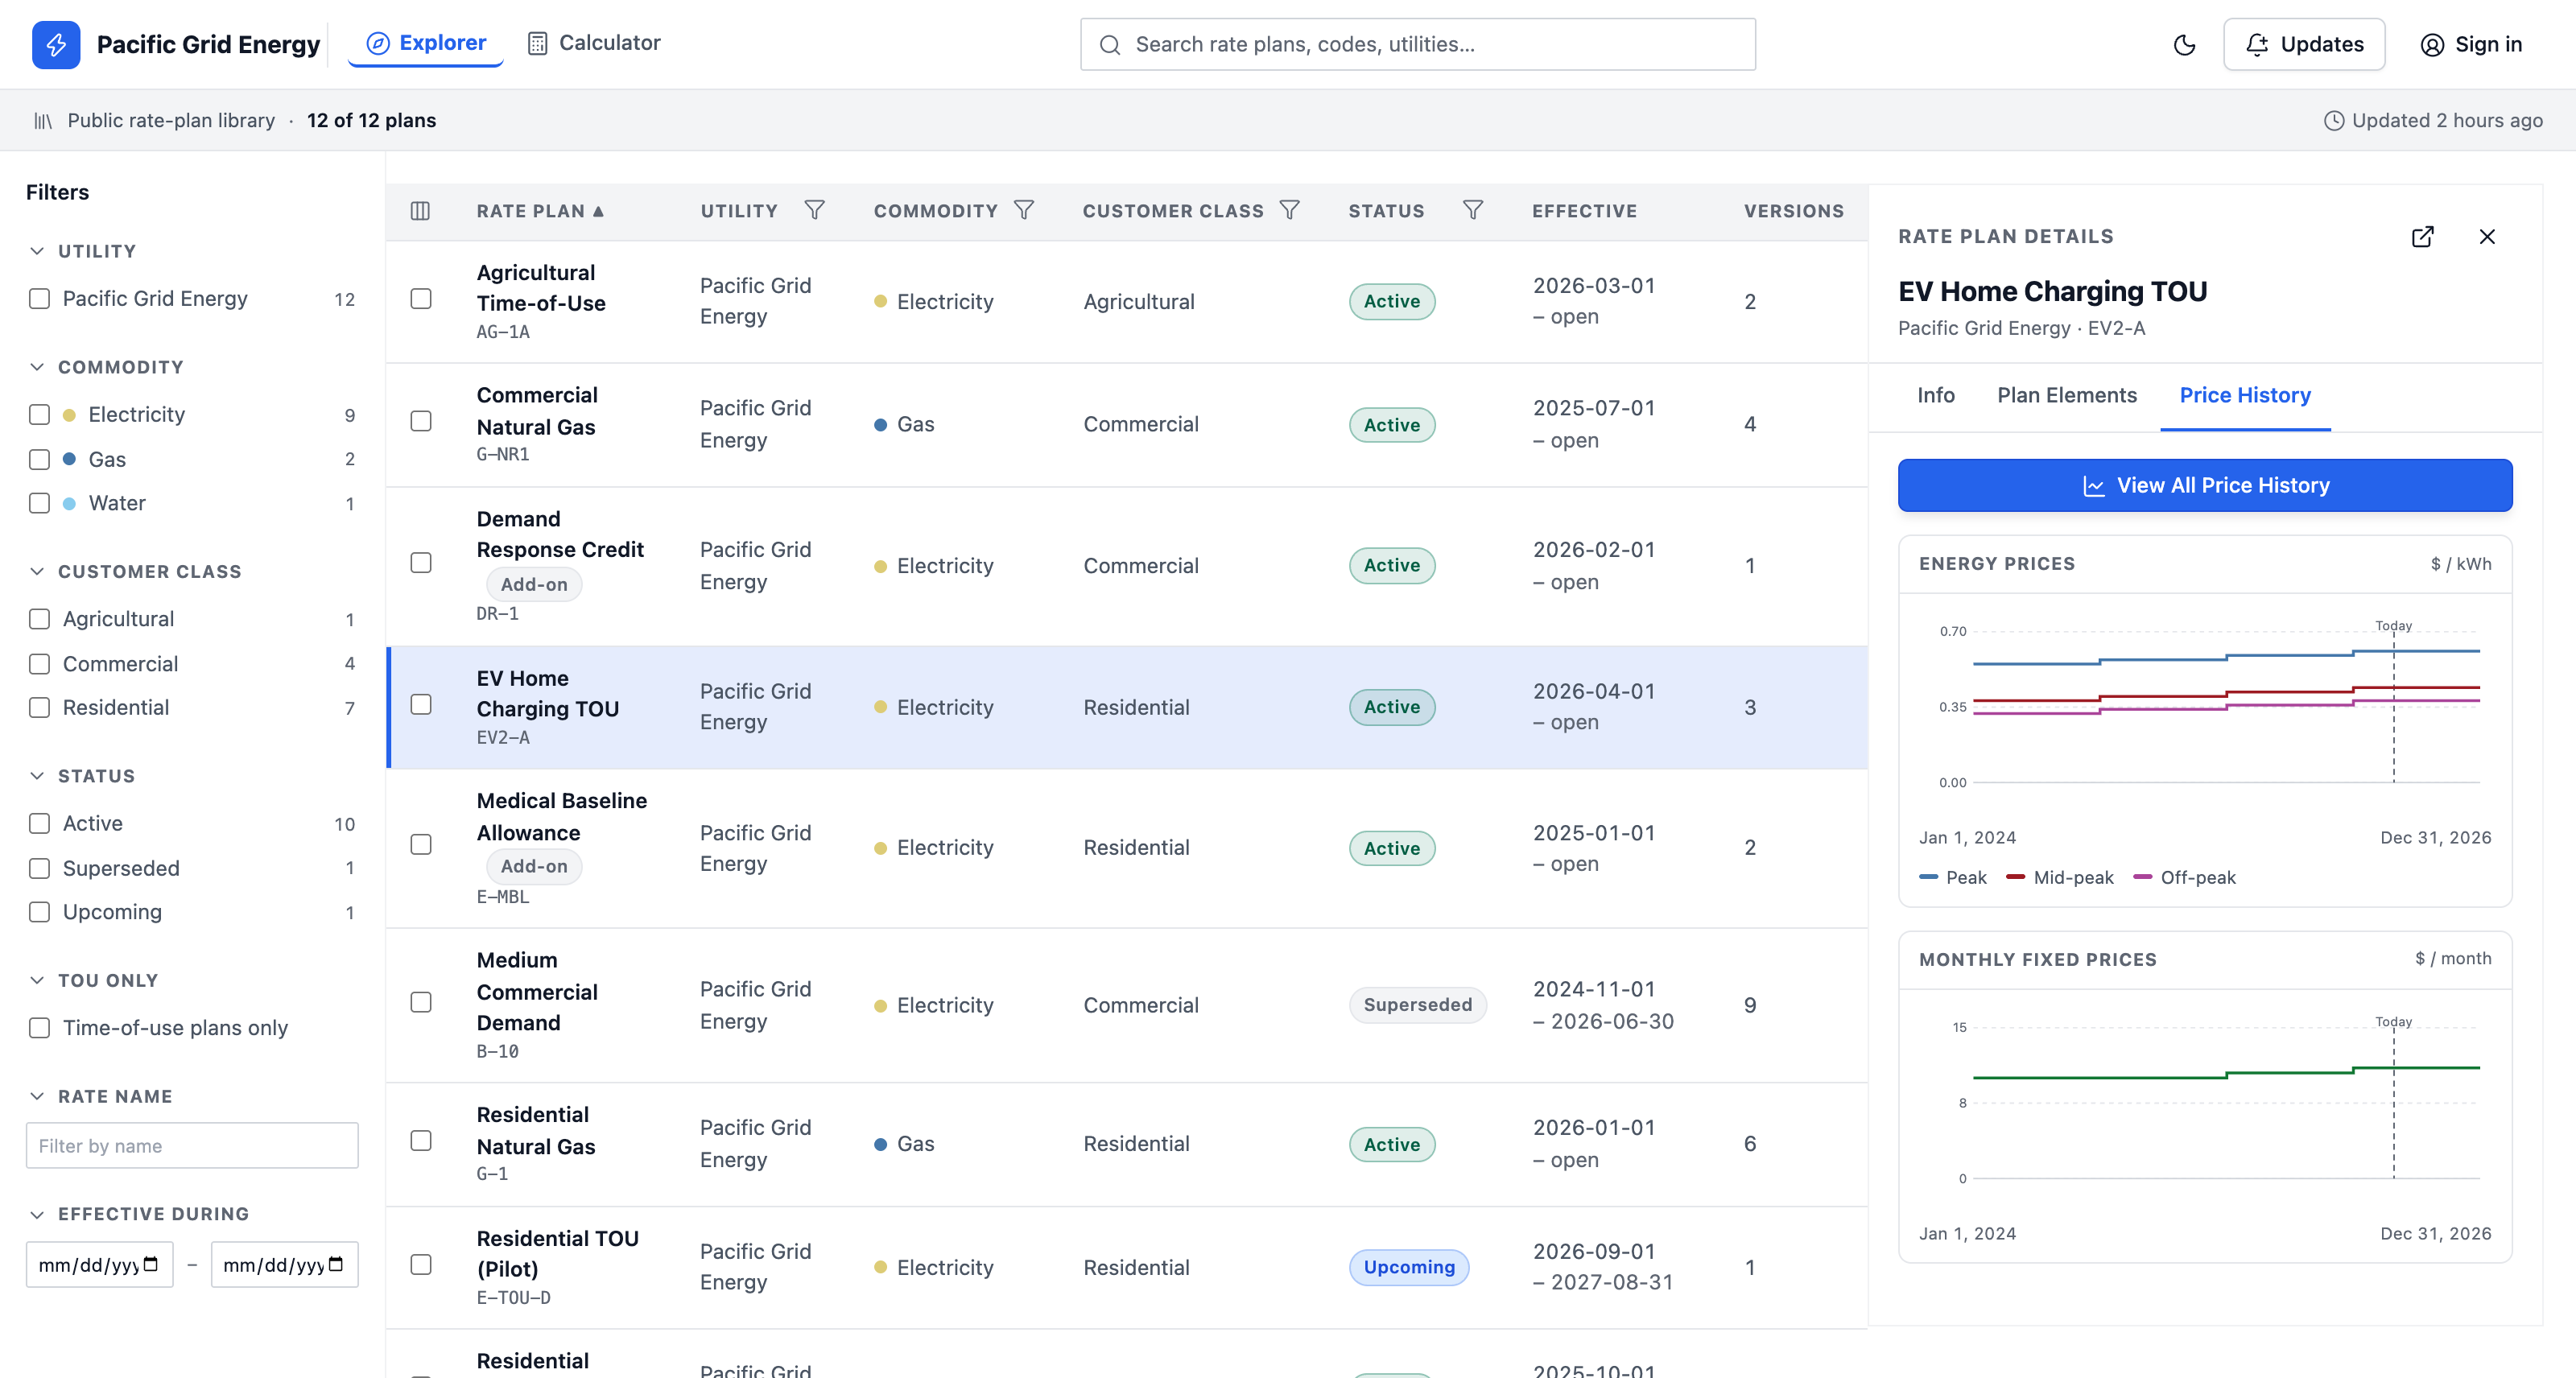
Task: Open the Updates button
Action: pyautogui.click(x=2304, y=44)
